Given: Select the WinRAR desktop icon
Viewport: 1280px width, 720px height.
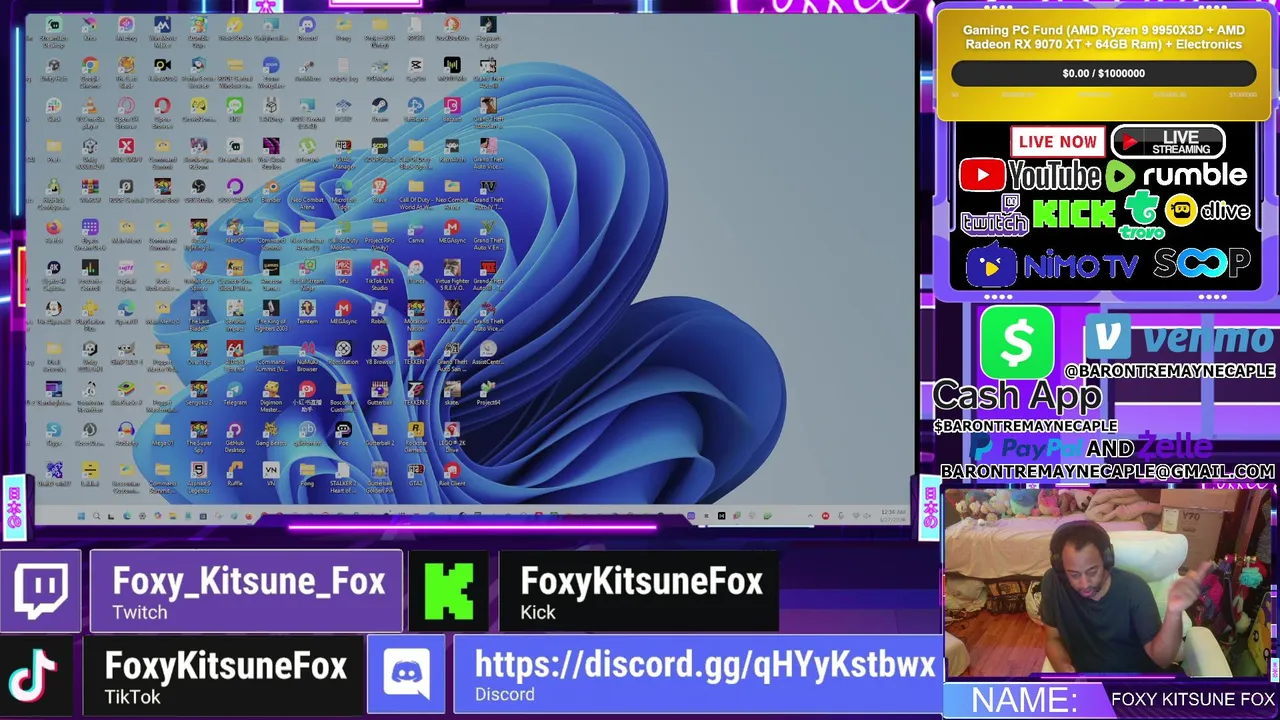Looking at the screenshot, I should [90, 186].
